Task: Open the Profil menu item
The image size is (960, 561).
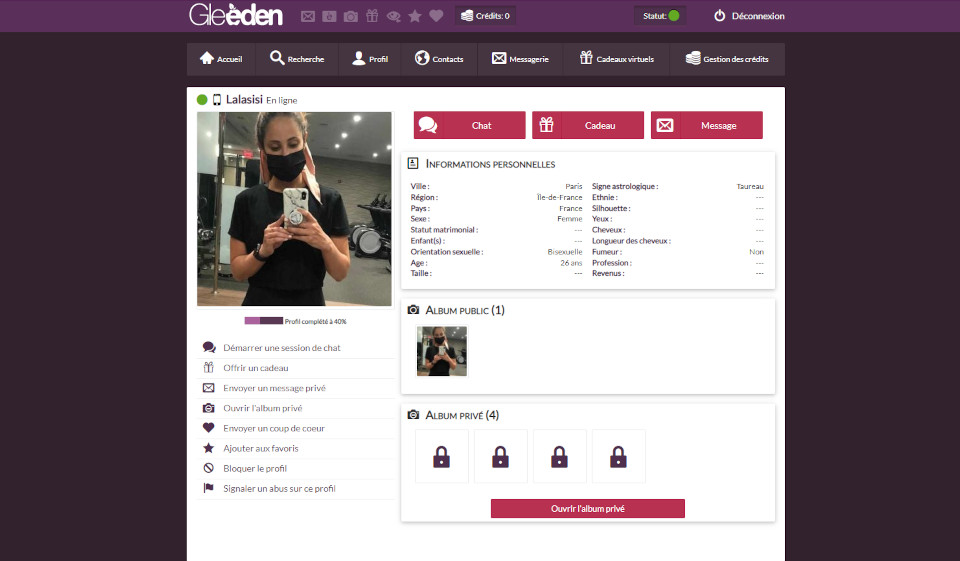Action: click(370, 59)
